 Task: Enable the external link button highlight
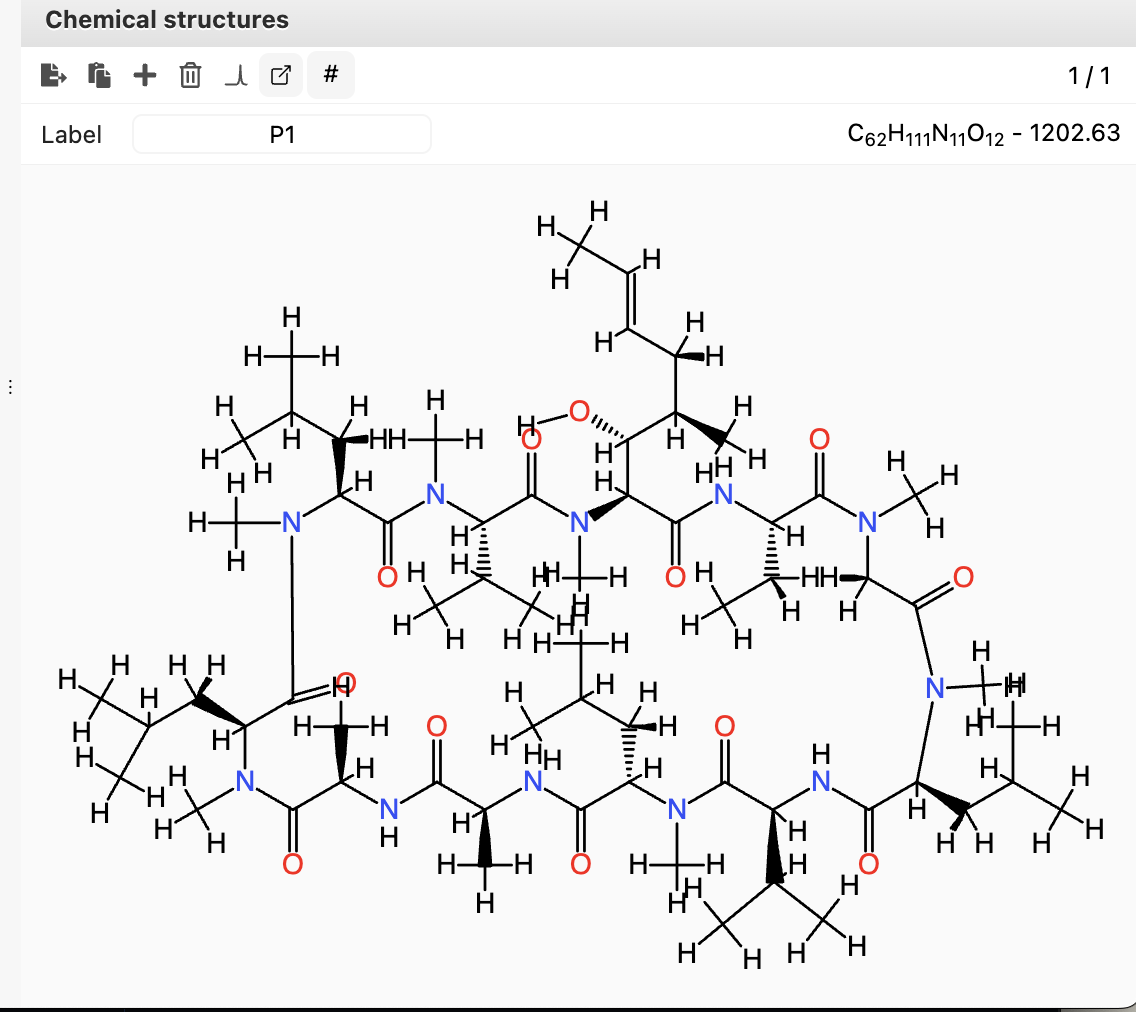(279, 75)
